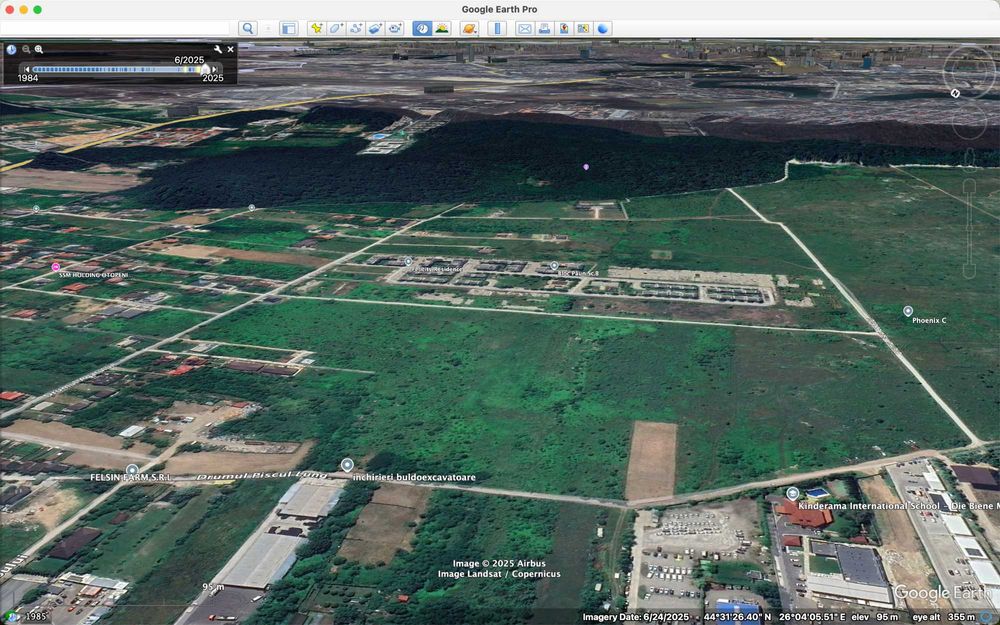The height and width of the screenshot is (625, 1000).
Task: Click the Bloc Paun Sc.B placemark
Action: pyautogui.click(x=554, y=265)
